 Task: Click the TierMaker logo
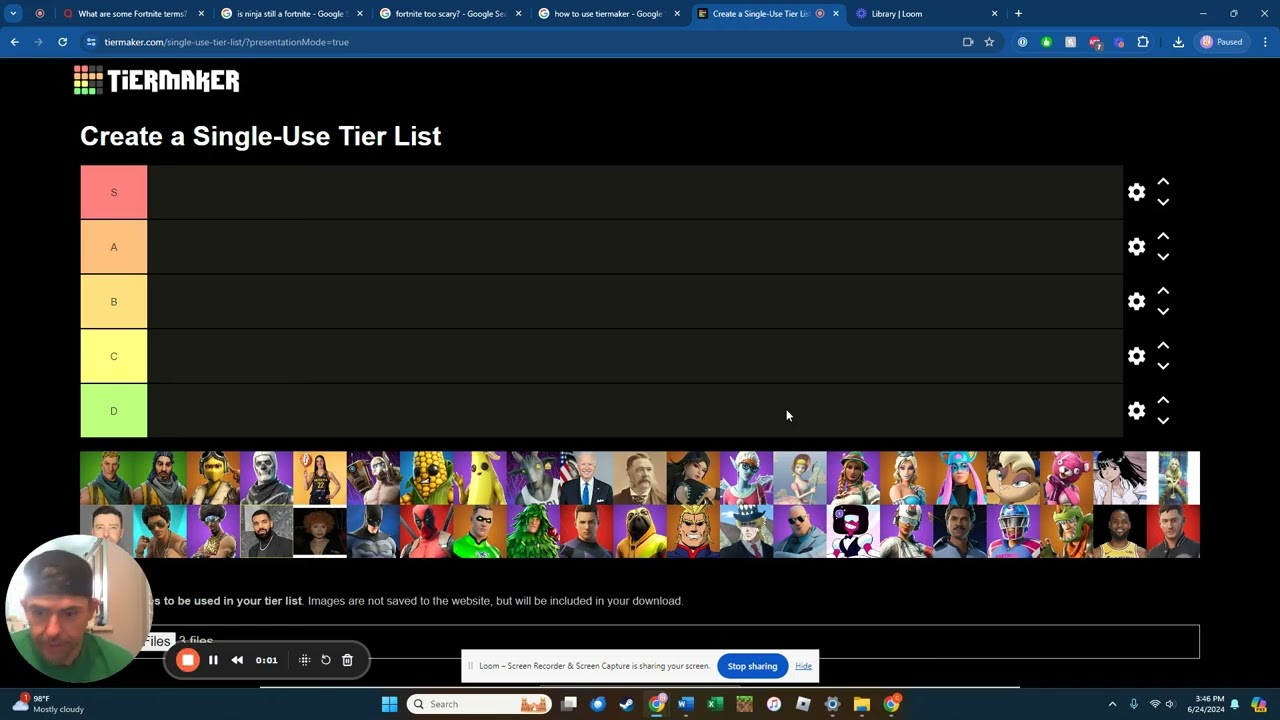click(x=157, y=80)
